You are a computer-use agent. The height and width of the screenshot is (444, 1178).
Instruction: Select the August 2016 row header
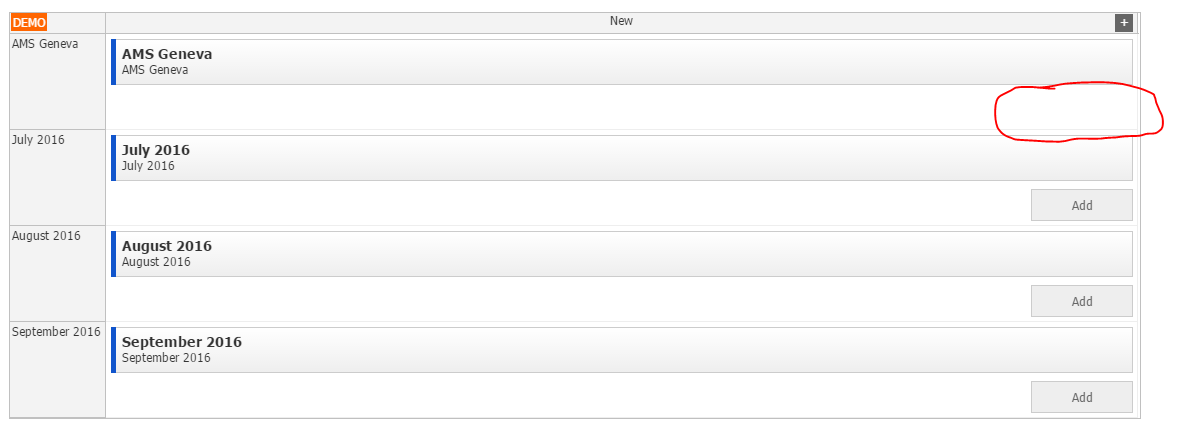tap(57, 273)
